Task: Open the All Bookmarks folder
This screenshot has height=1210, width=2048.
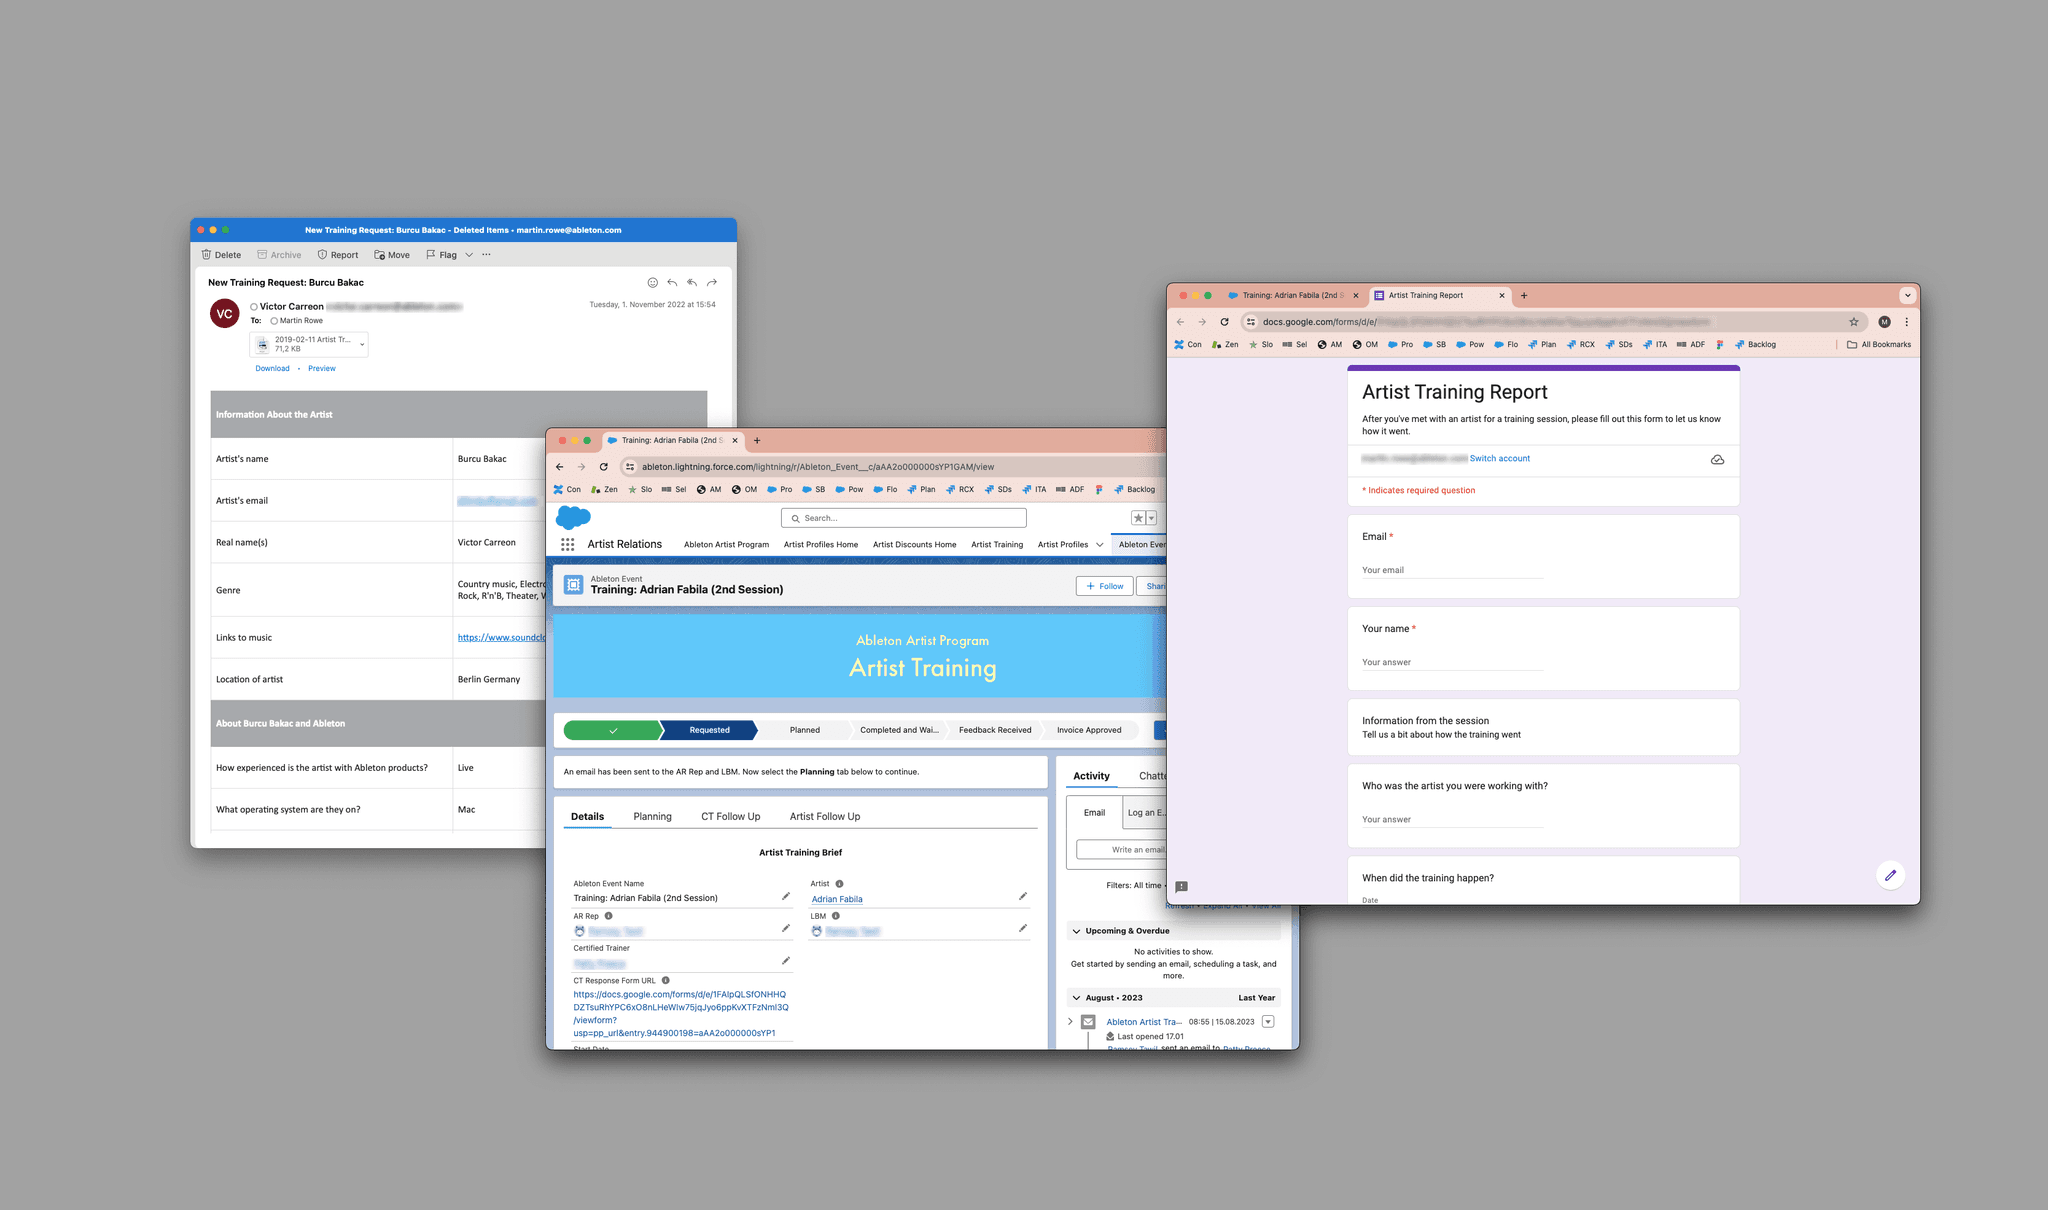Action: [x=1879, y=345]
